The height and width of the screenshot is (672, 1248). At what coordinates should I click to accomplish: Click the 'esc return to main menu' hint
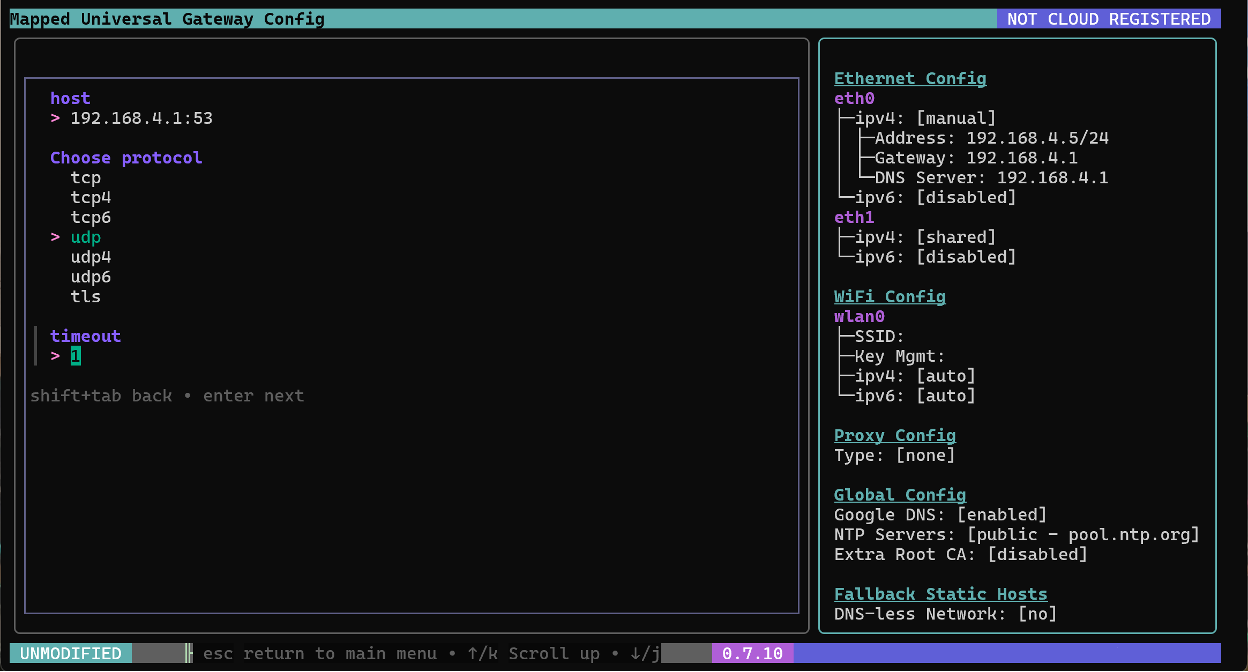pos(320,654)
